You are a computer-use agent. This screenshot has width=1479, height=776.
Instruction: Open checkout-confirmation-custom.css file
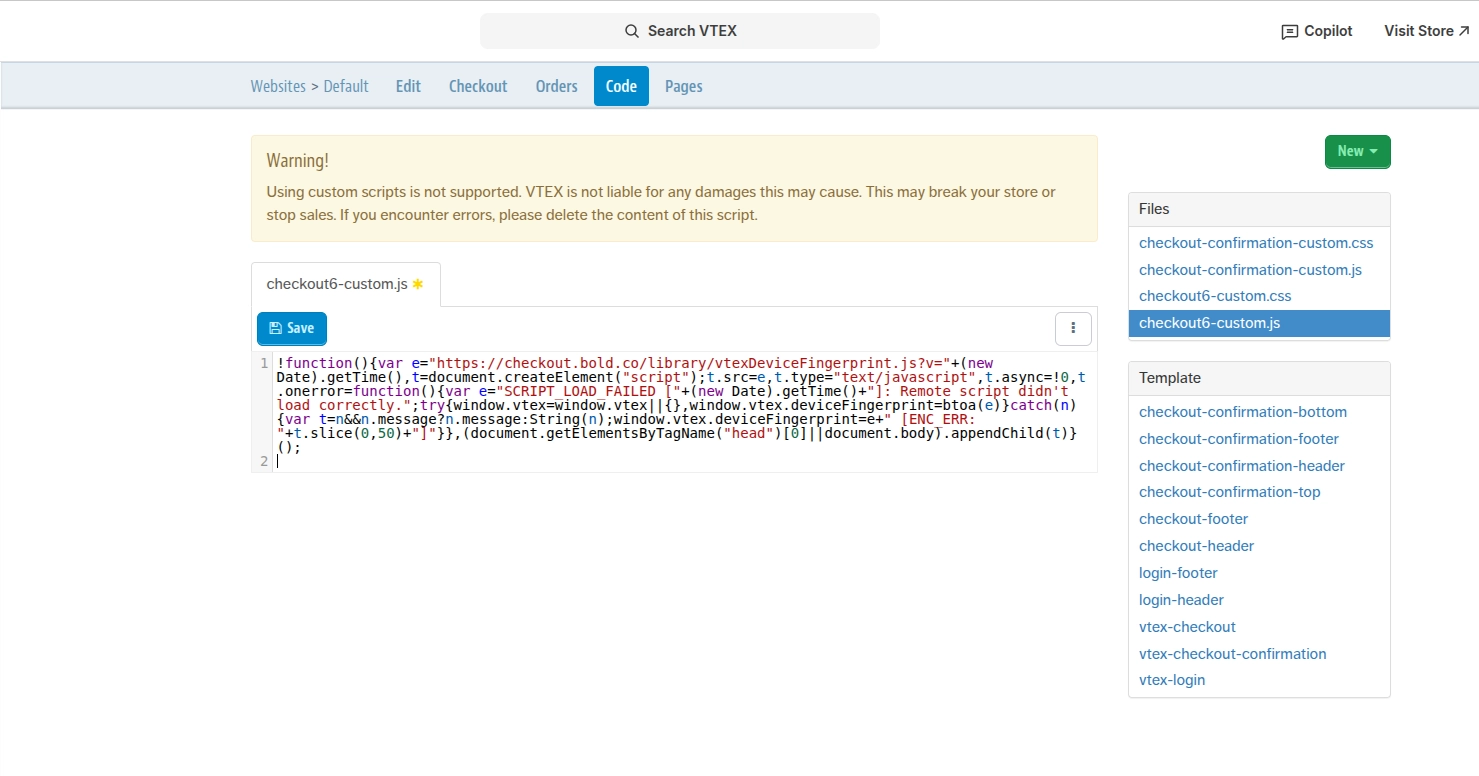(x=1256, y=243)
